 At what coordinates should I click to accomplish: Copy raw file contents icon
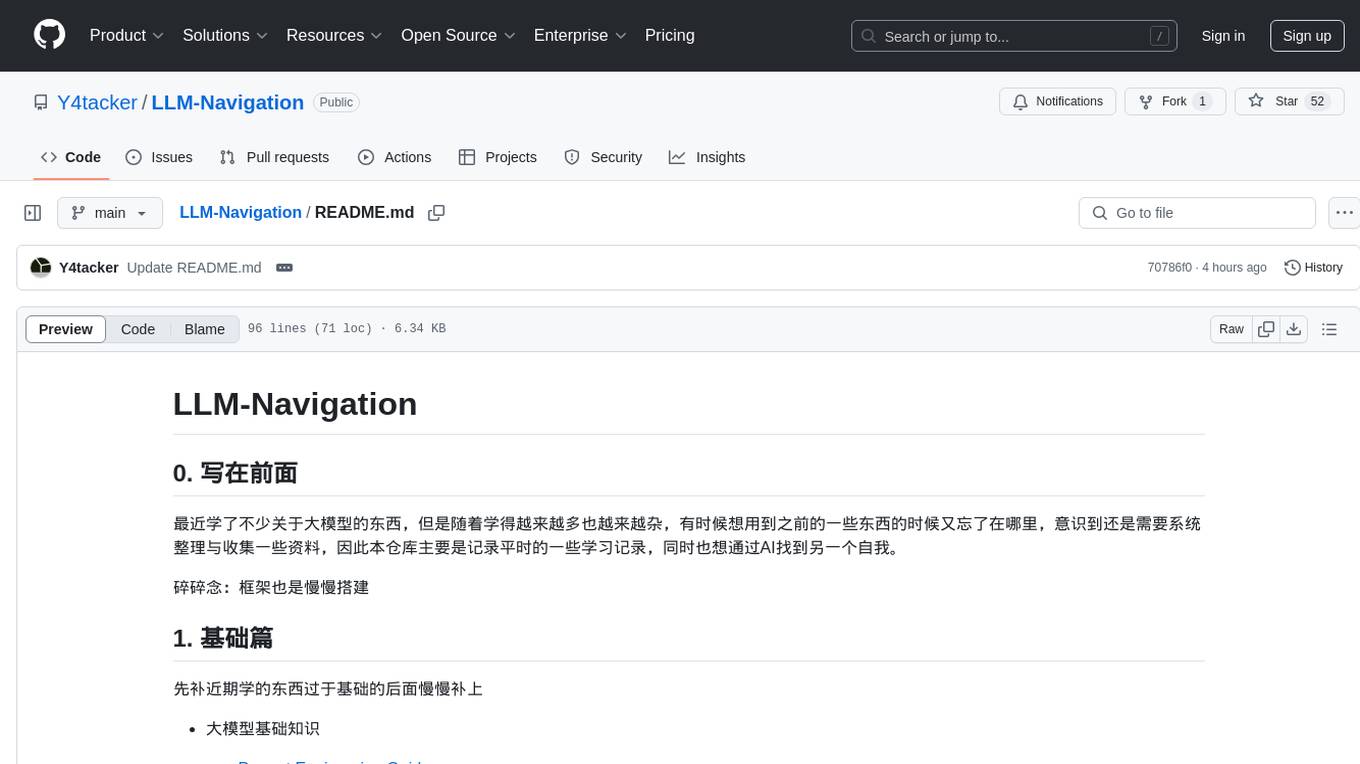point(1266,329)
